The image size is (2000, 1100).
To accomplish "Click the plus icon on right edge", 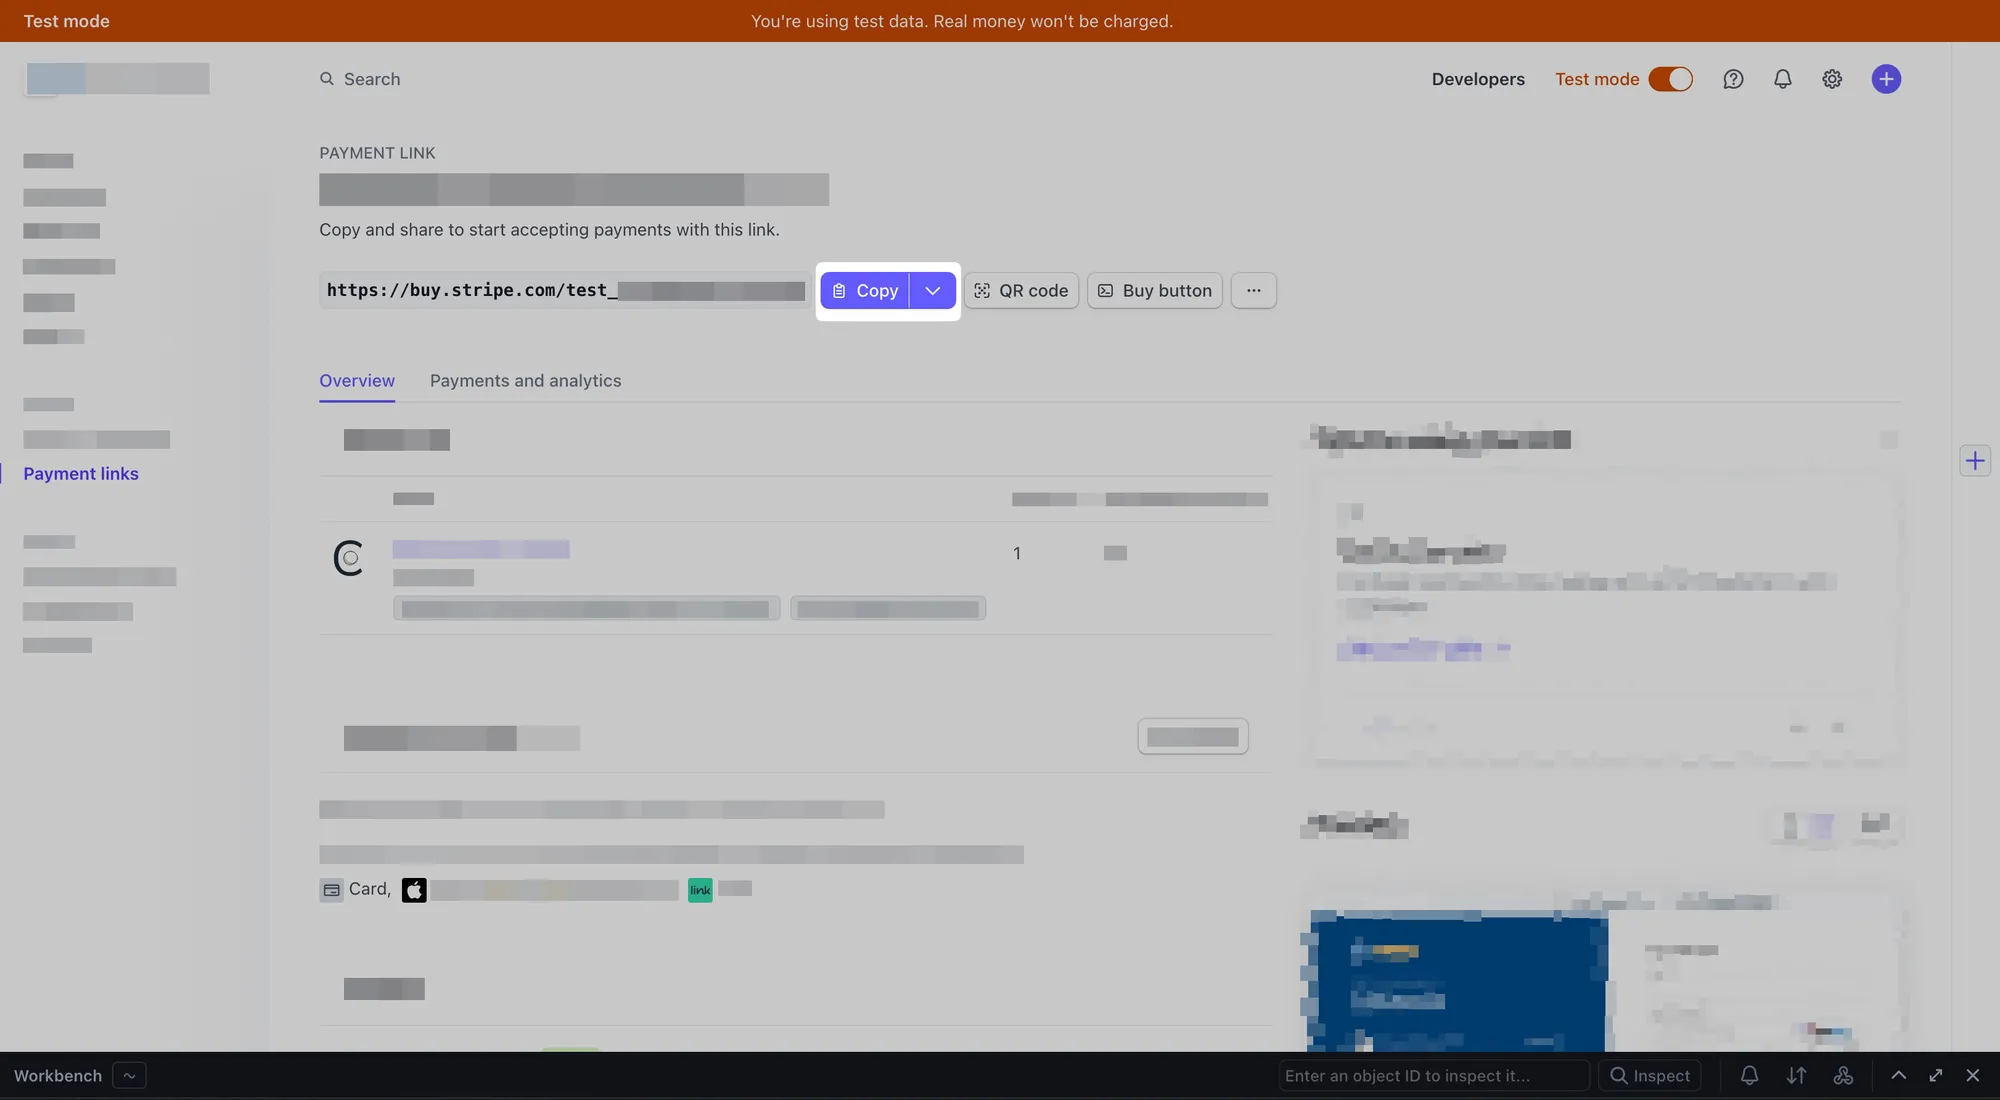I will point(1974,461).
